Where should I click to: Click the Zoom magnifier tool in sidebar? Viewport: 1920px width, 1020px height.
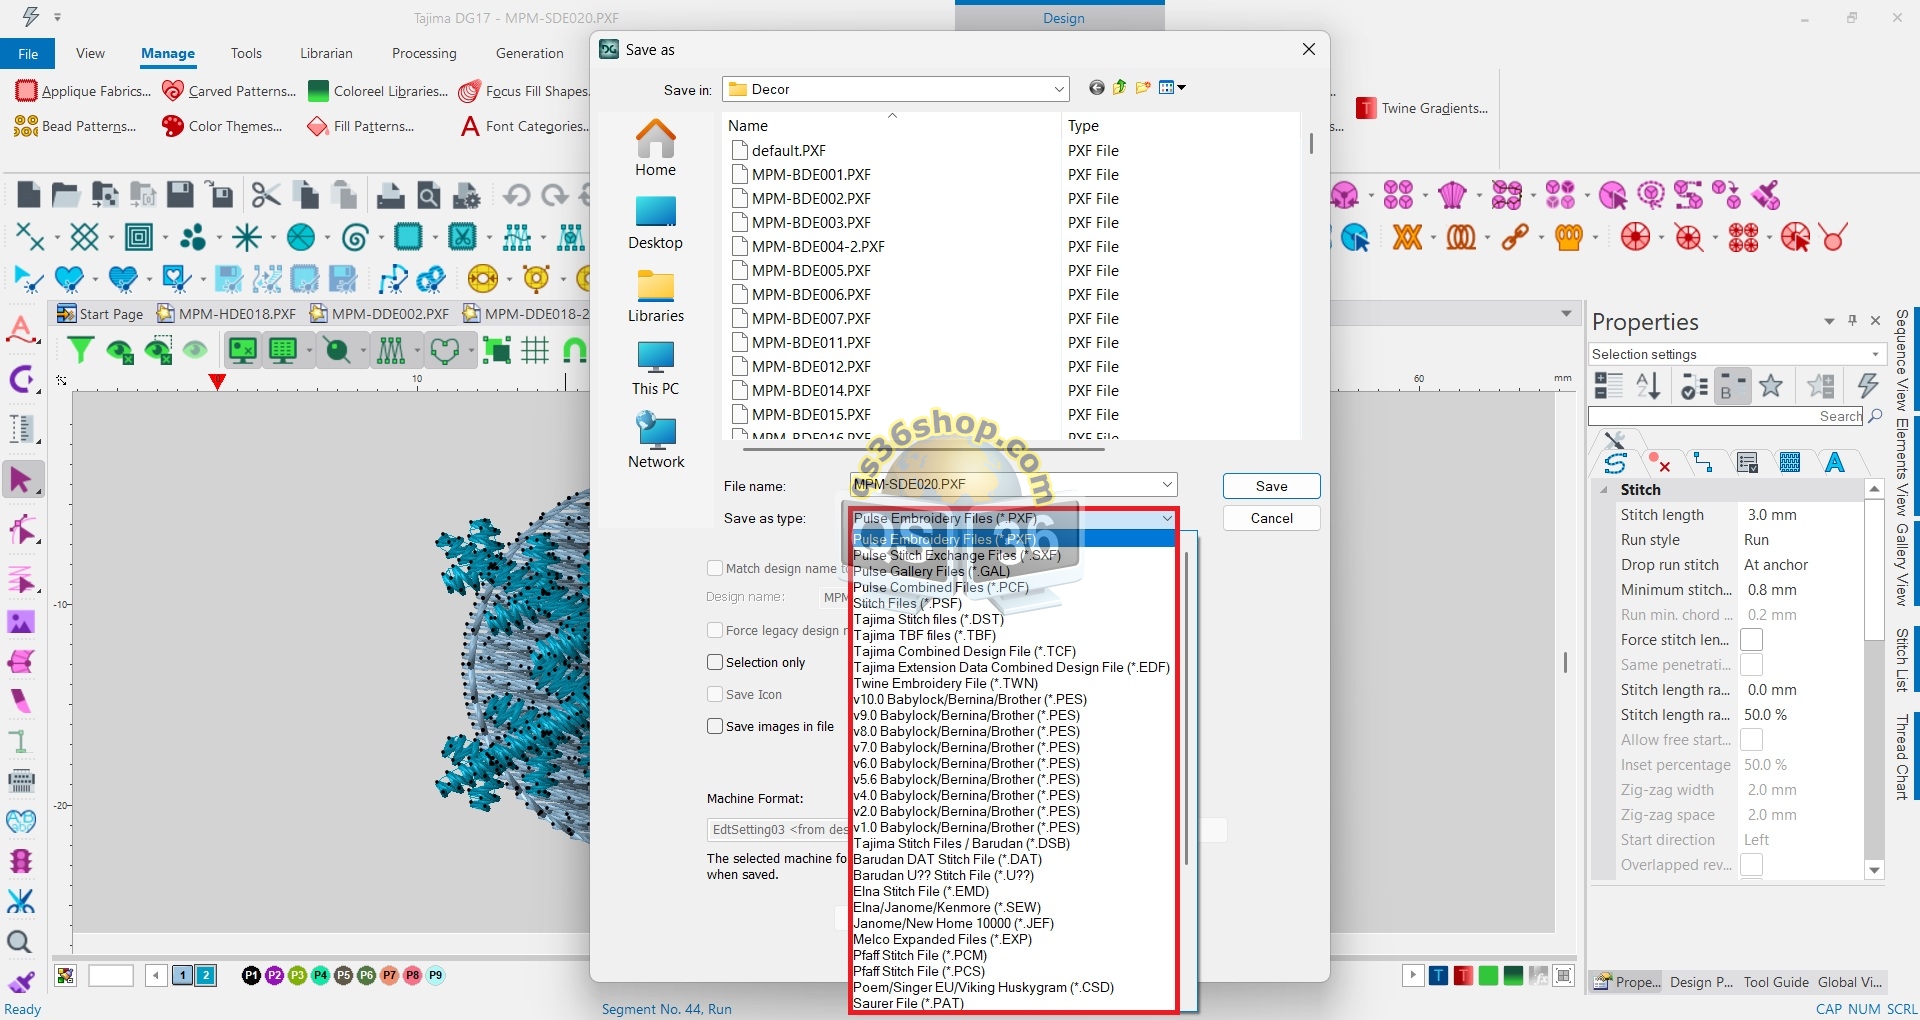click(19, 942)
